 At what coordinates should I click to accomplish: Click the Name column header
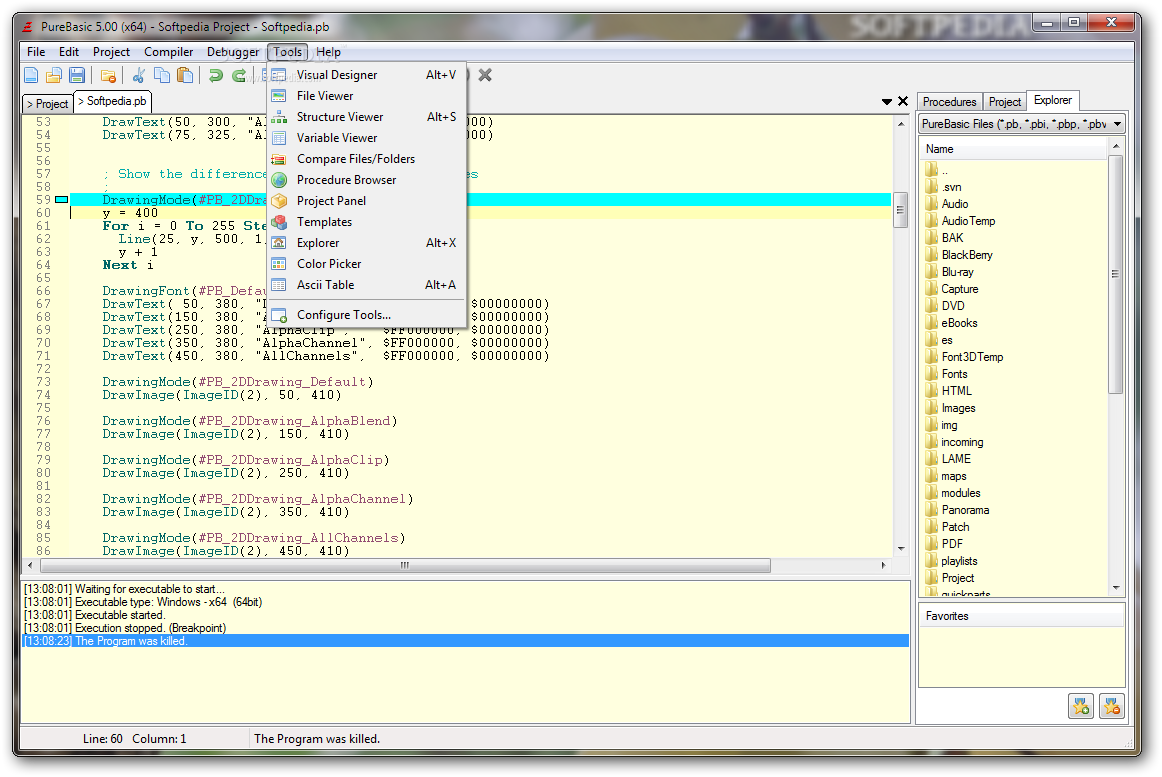(1014, 149)
